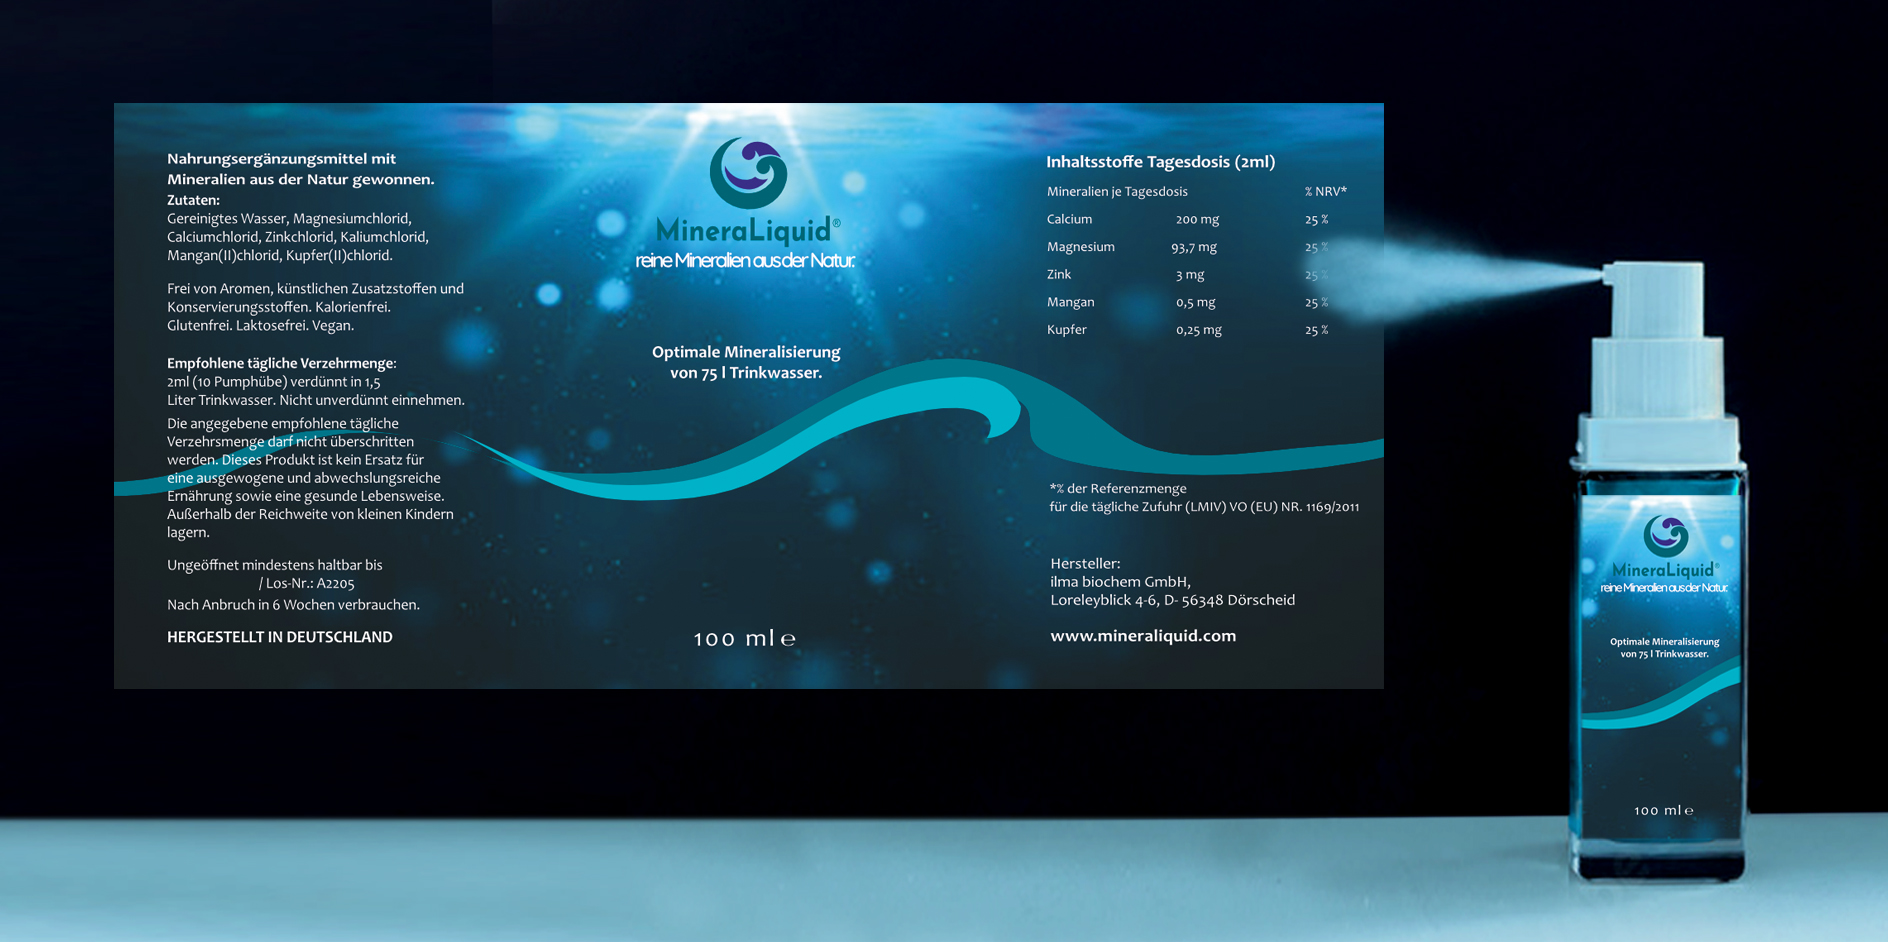
Task: Click the '200 mg' calcium value
Action: [1197, 219]
